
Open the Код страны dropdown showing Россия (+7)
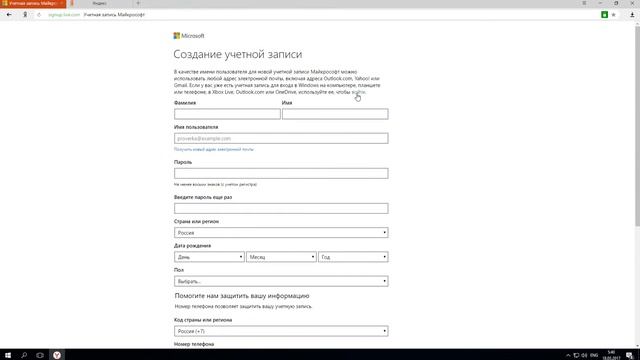(x=281, y=331)
